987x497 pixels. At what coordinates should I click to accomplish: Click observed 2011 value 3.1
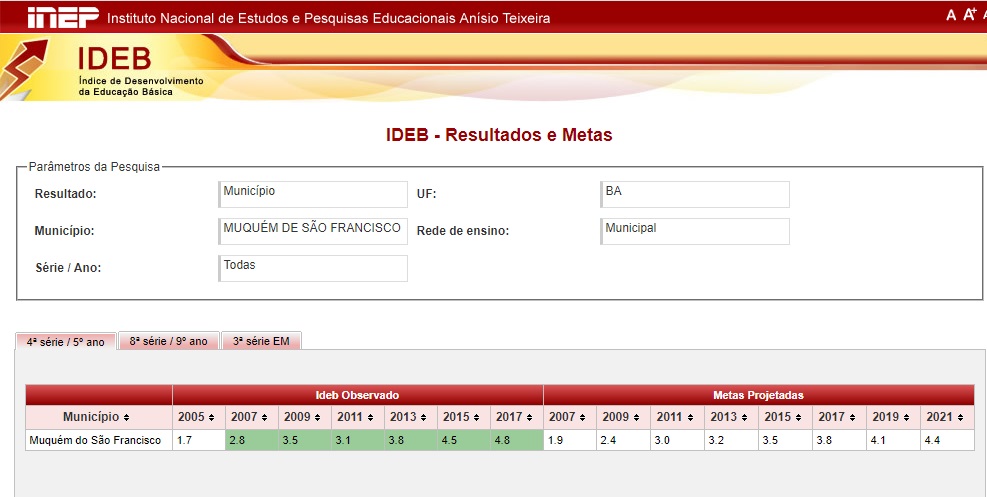344,440
